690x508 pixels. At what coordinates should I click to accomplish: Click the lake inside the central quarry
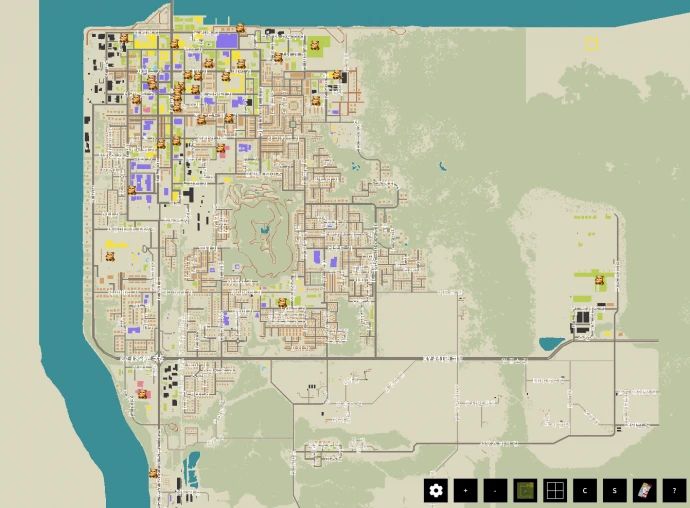(265, 230)
